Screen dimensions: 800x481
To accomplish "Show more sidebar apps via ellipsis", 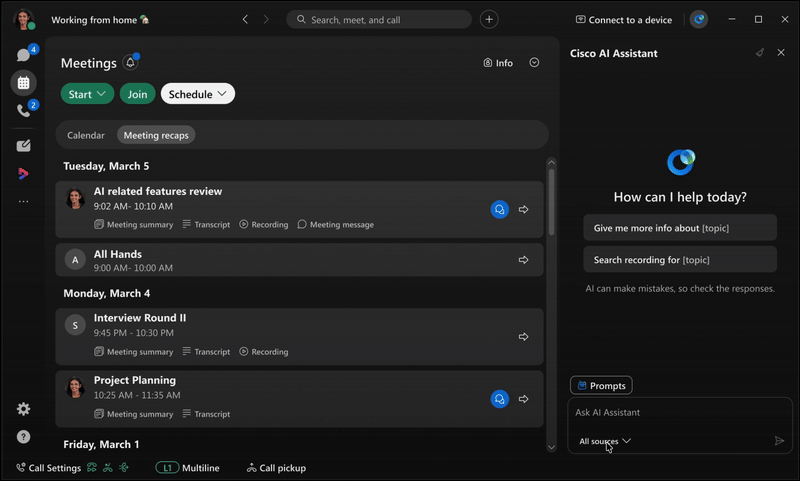I will pyautogui.click(x=23, y=201).
